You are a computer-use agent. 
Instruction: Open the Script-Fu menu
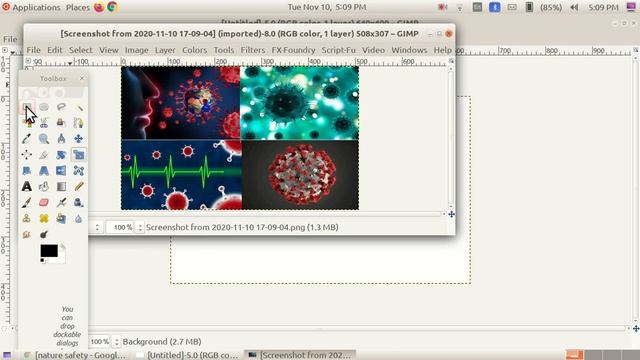(x=338, y=50)
